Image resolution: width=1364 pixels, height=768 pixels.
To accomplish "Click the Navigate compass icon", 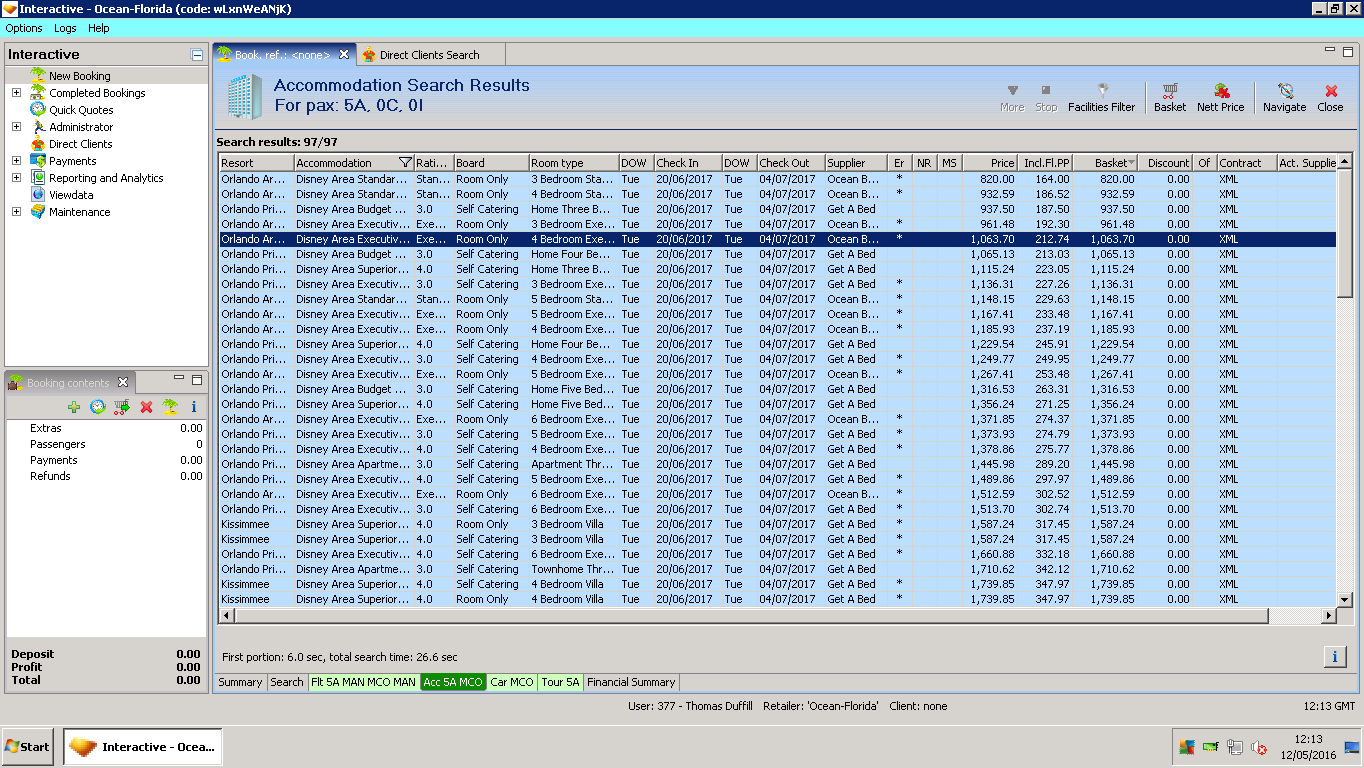I will [x=1284, y=90].
